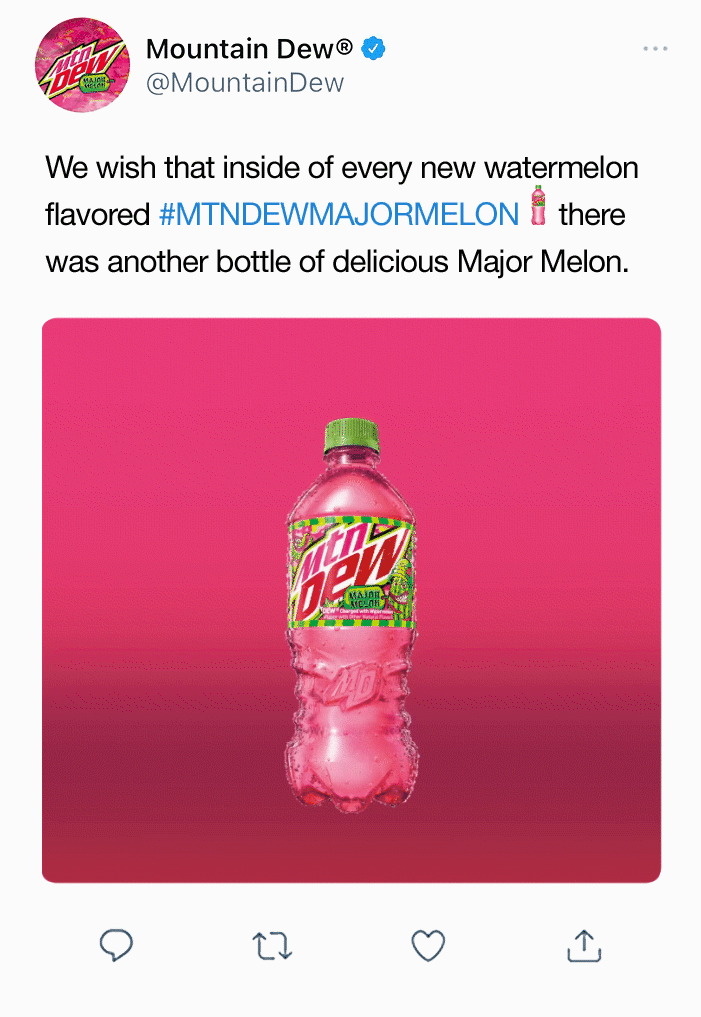Viewport: 701px width, 1017px height.
Task: Click the Mtn Dew logo on the bottle label
Action: click(347, 568)
